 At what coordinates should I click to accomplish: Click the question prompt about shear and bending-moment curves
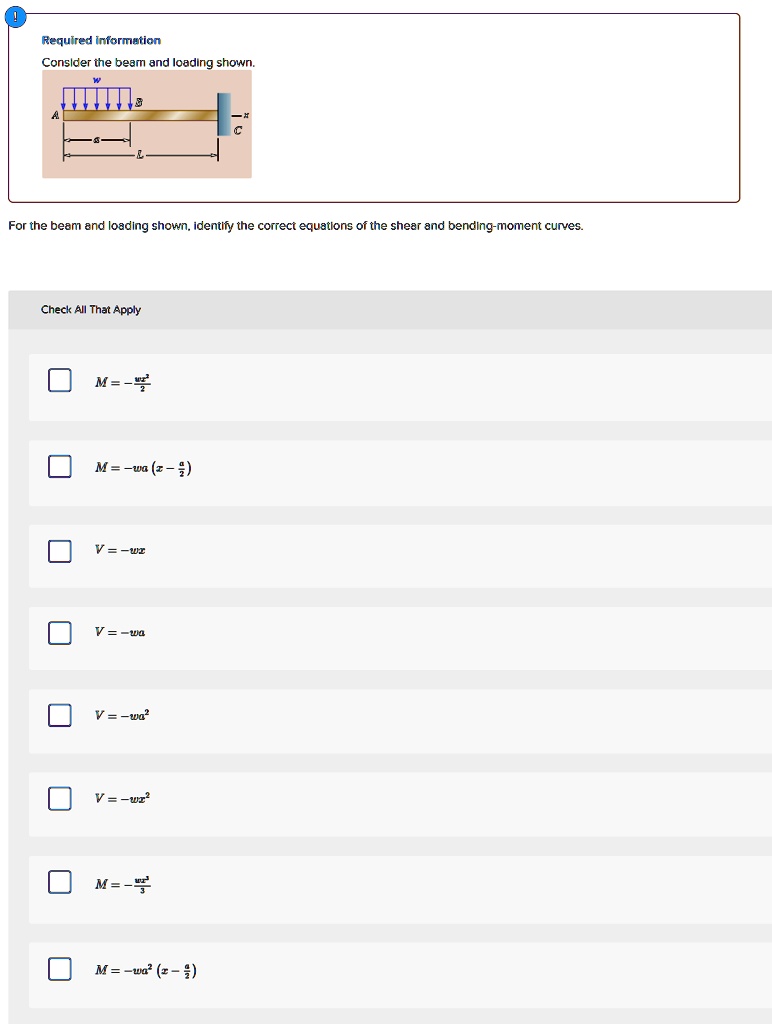coord(296,225)
